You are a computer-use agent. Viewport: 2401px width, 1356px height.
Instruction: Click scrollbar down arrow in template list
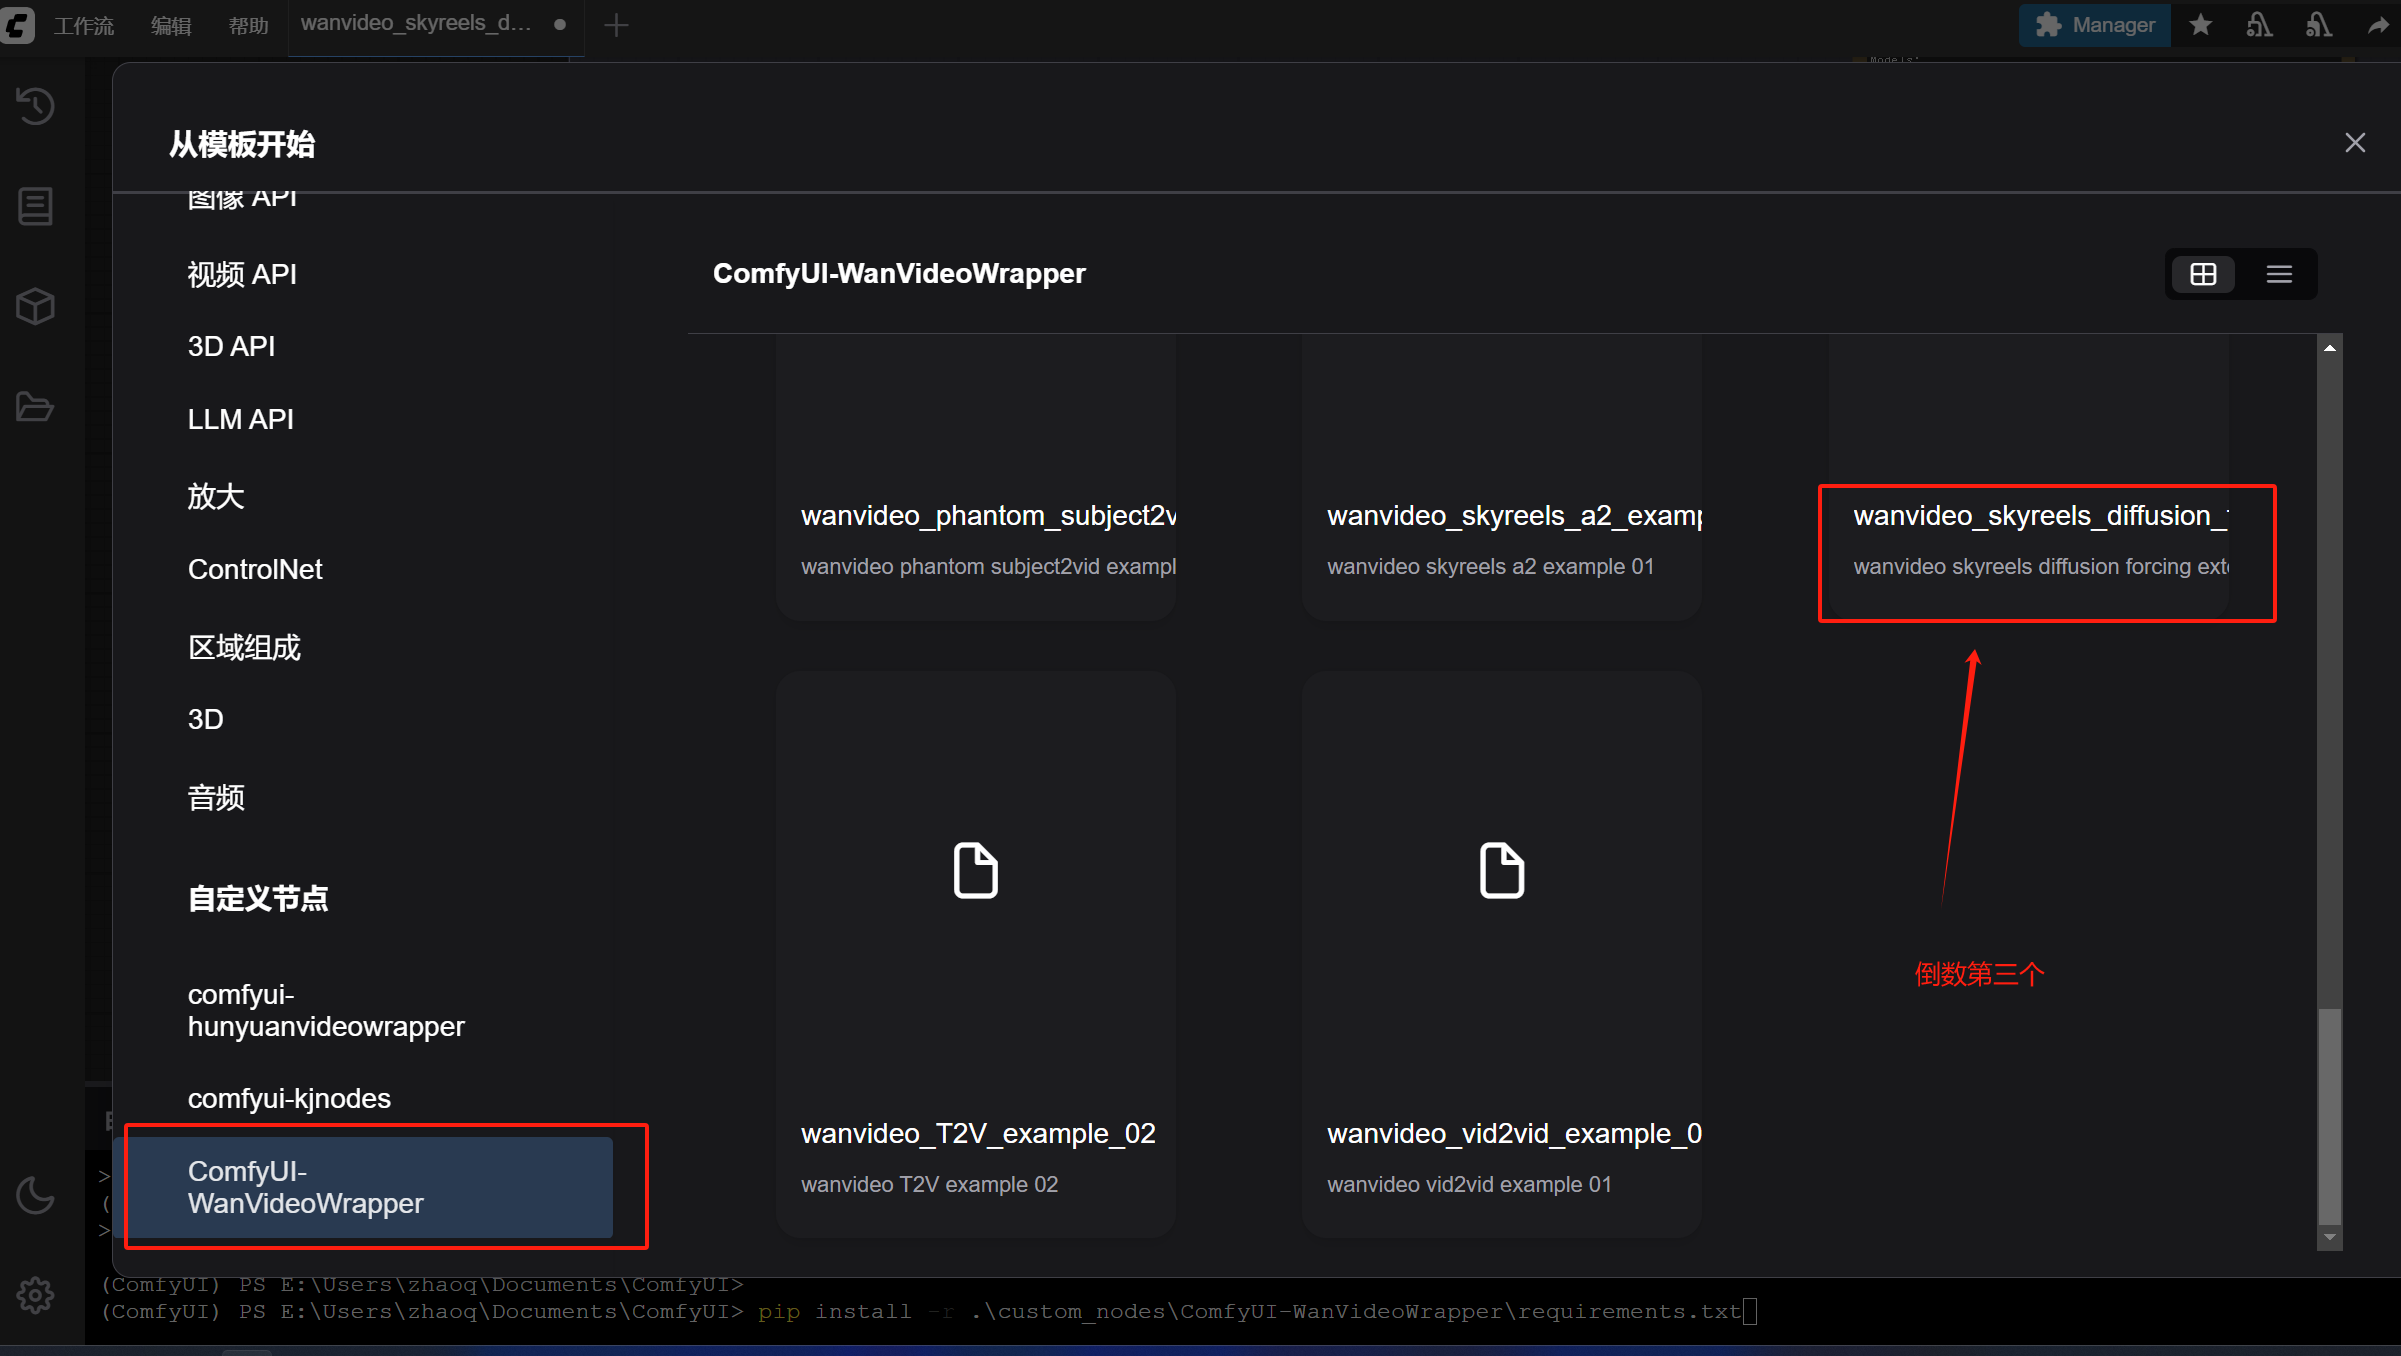[2330, 1238]
